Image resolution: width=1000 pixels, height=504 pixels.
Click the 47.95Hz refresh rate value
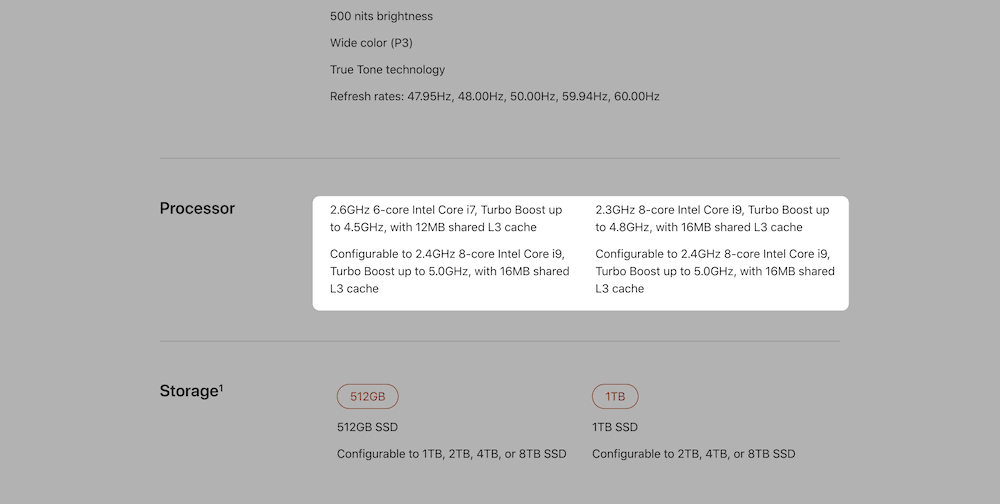click(x=429, y=97)
